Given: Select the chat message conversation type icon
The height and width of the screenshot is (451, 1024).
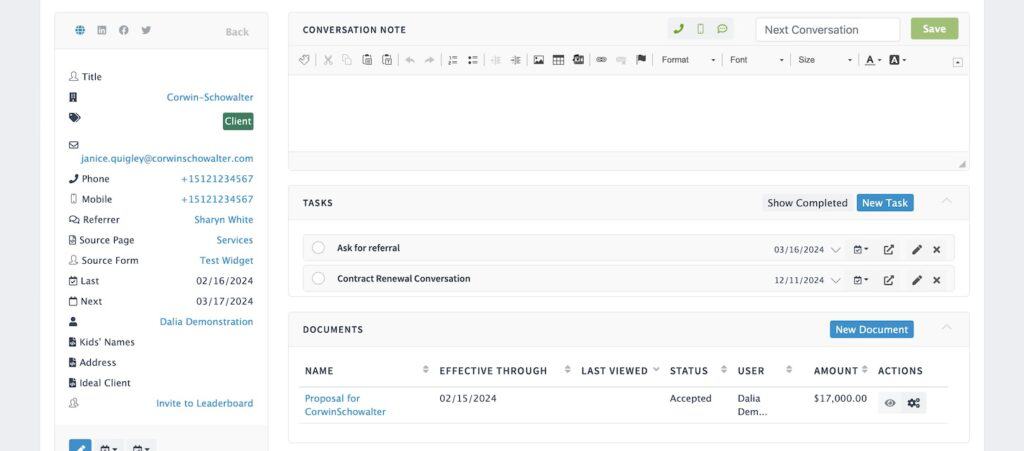Looking at the screenshot, I should point(722,29).
